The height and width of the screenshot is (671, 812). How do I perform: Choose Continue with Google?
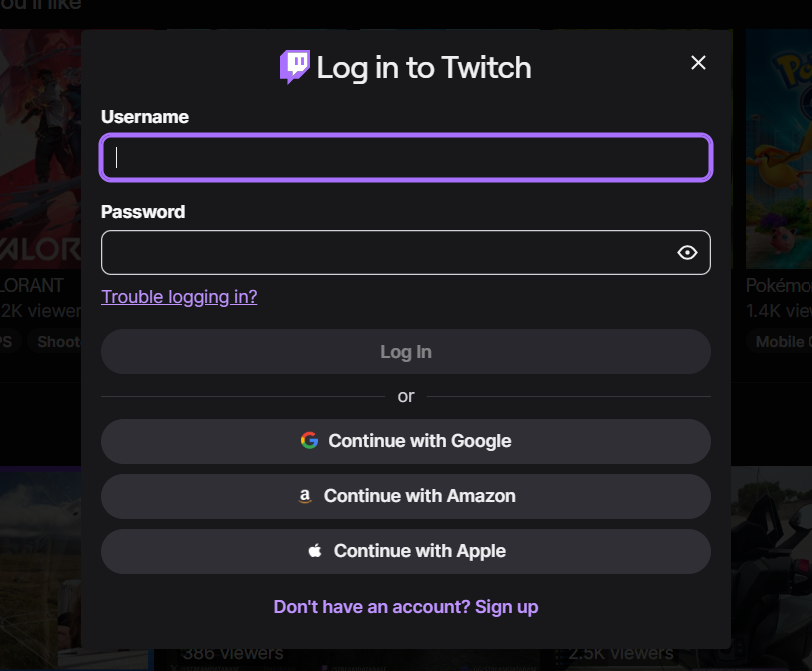pos(406,441)
